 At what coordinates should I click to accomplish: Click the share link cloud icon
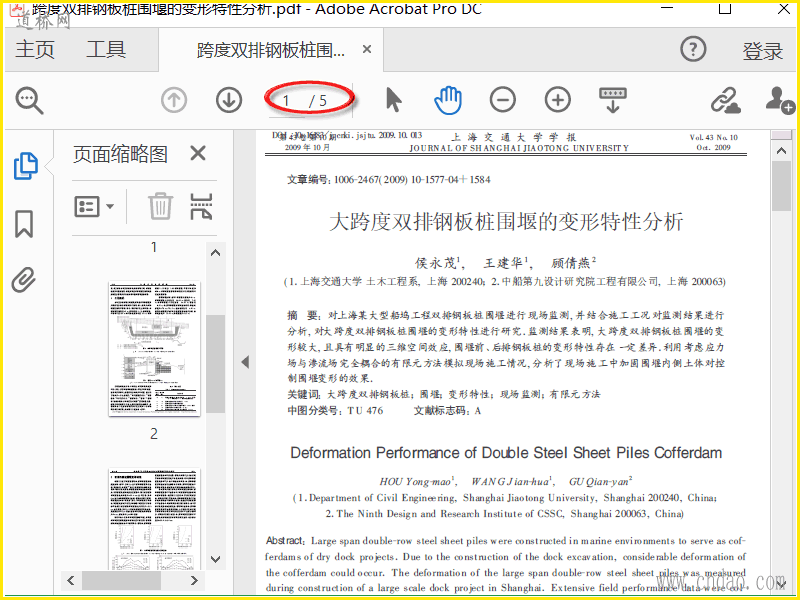pyautogui.click(x=726, y=100)
